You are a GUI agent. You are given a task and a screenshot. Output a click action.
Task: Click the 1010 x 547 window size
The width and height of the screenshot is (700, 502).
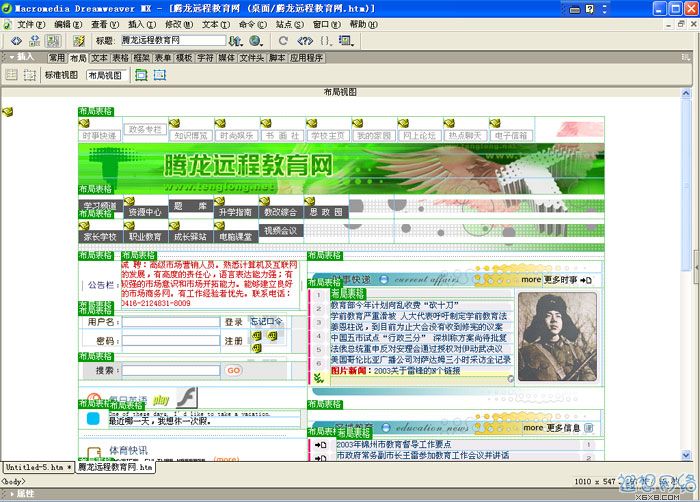click(595, 481)
